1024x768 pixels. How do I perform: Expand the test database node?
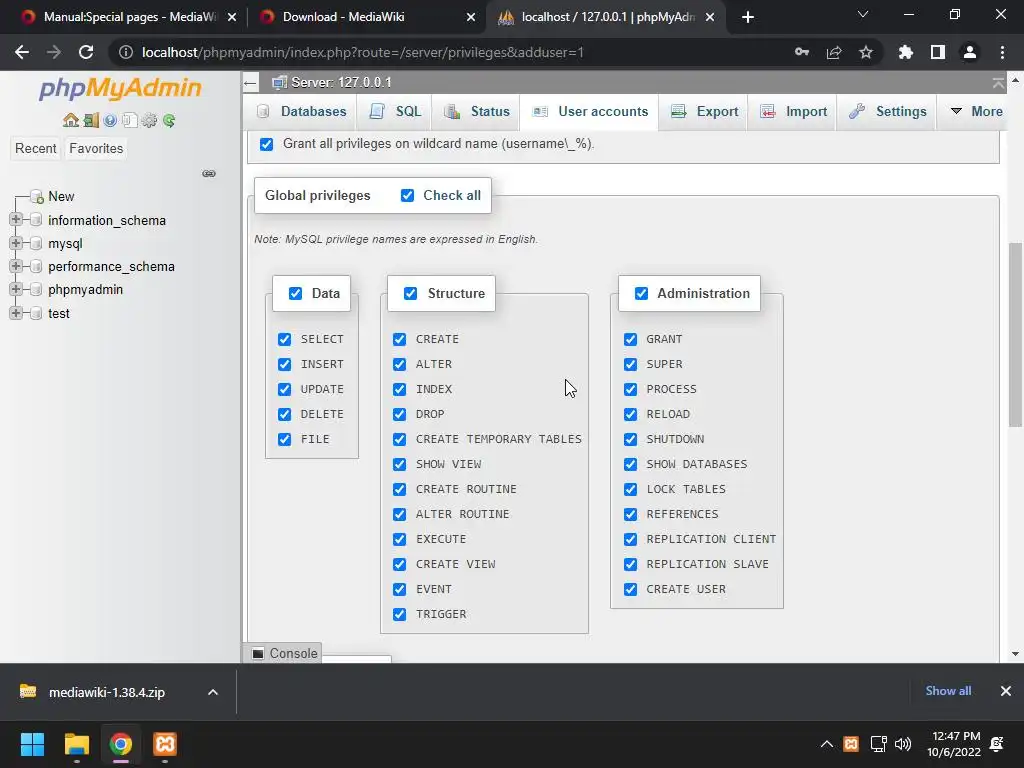tap(16, 313)
